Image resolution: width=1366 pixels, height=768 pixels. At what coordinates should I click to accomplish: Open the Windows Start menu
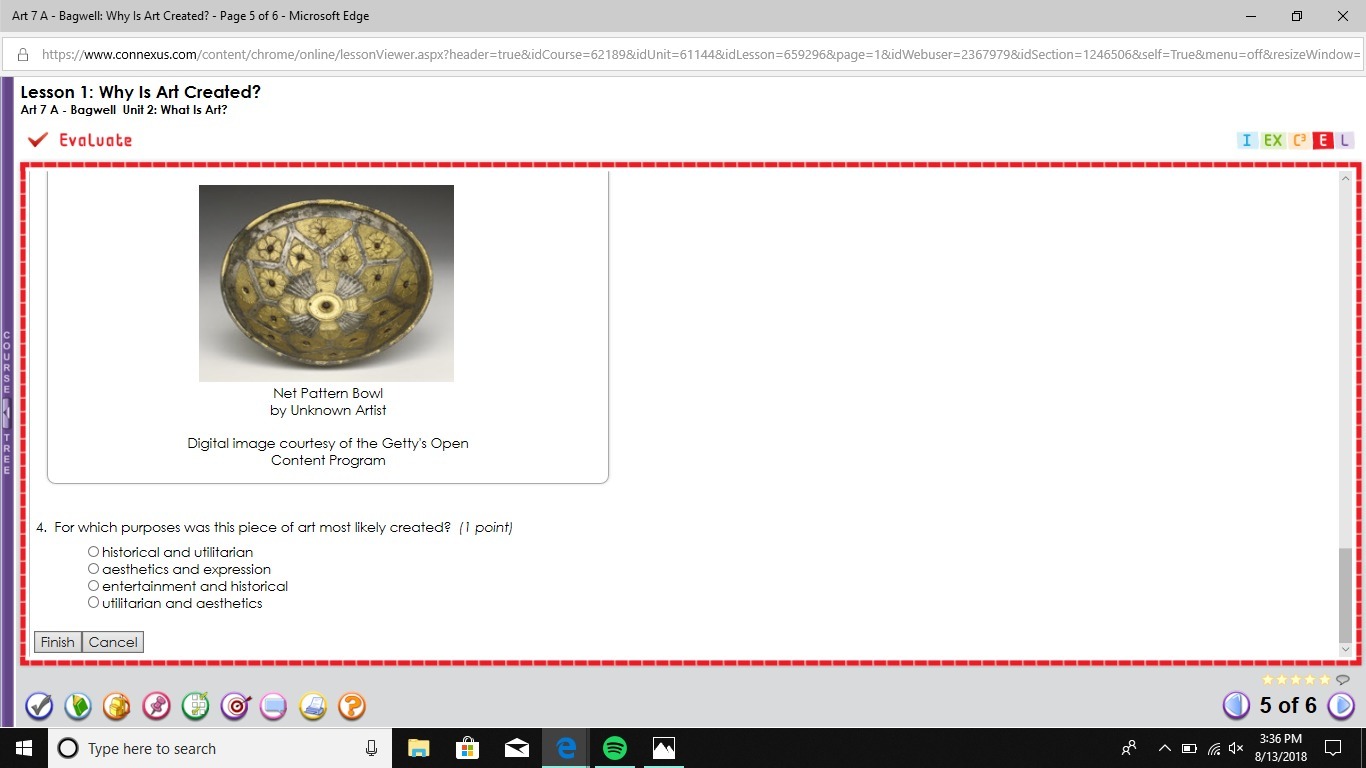tap(24, 748)
